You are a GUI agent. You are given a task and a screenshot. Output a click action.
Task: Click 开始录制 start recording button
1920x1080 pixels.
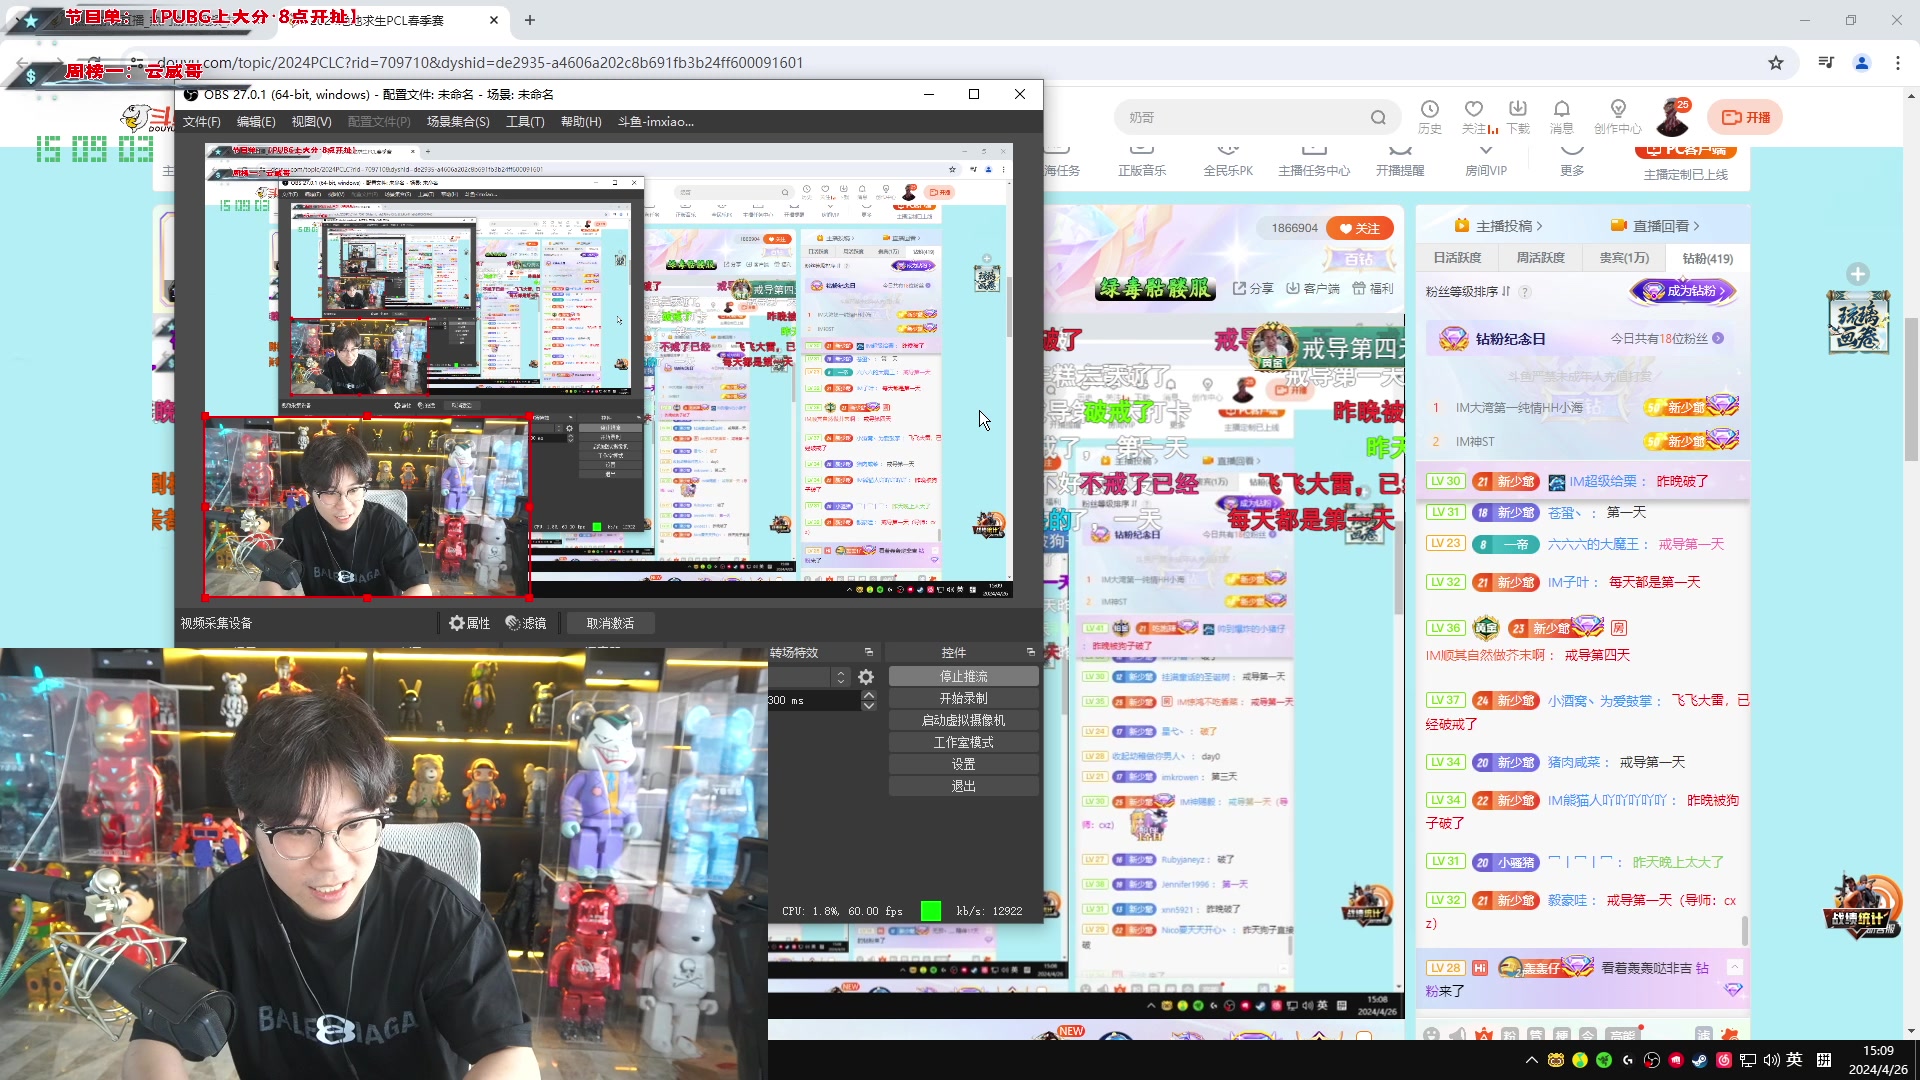963,698
